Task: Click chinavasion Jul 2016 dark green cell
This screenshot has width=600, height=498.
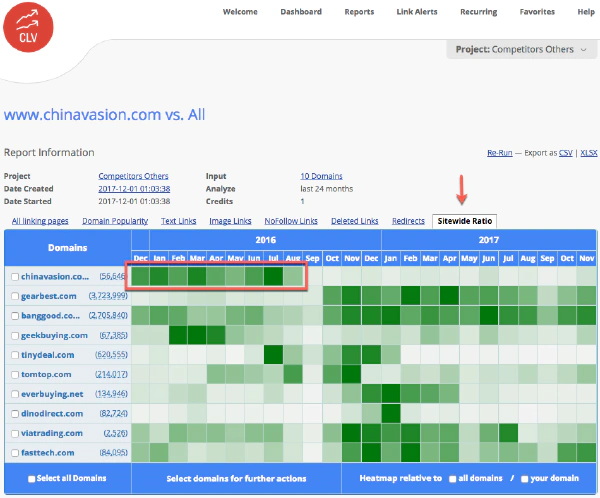Action: (273, 276)
